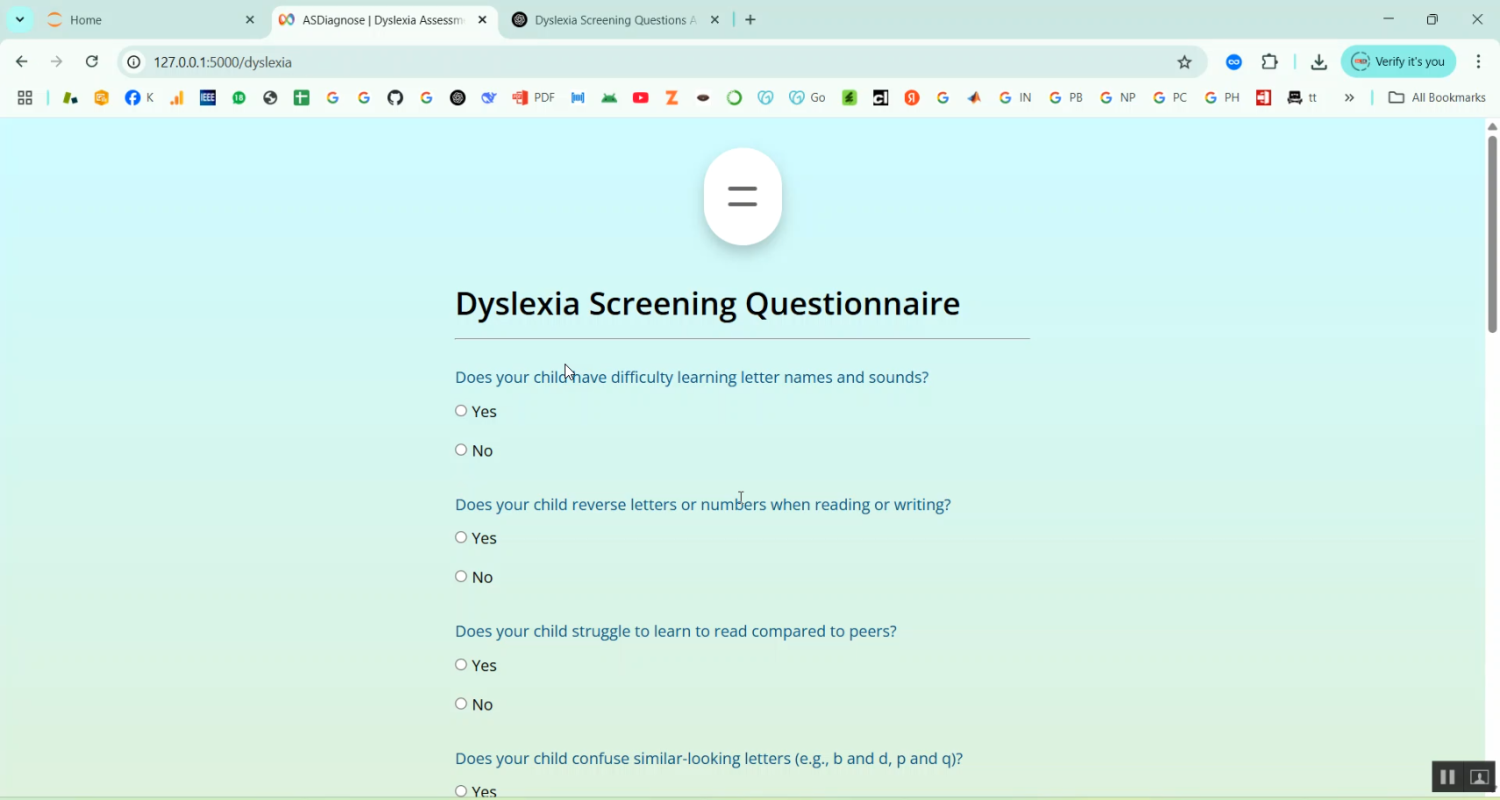Open the Chrome three-dot menu
This screenshot has width=1500, height=800.
1479,62
